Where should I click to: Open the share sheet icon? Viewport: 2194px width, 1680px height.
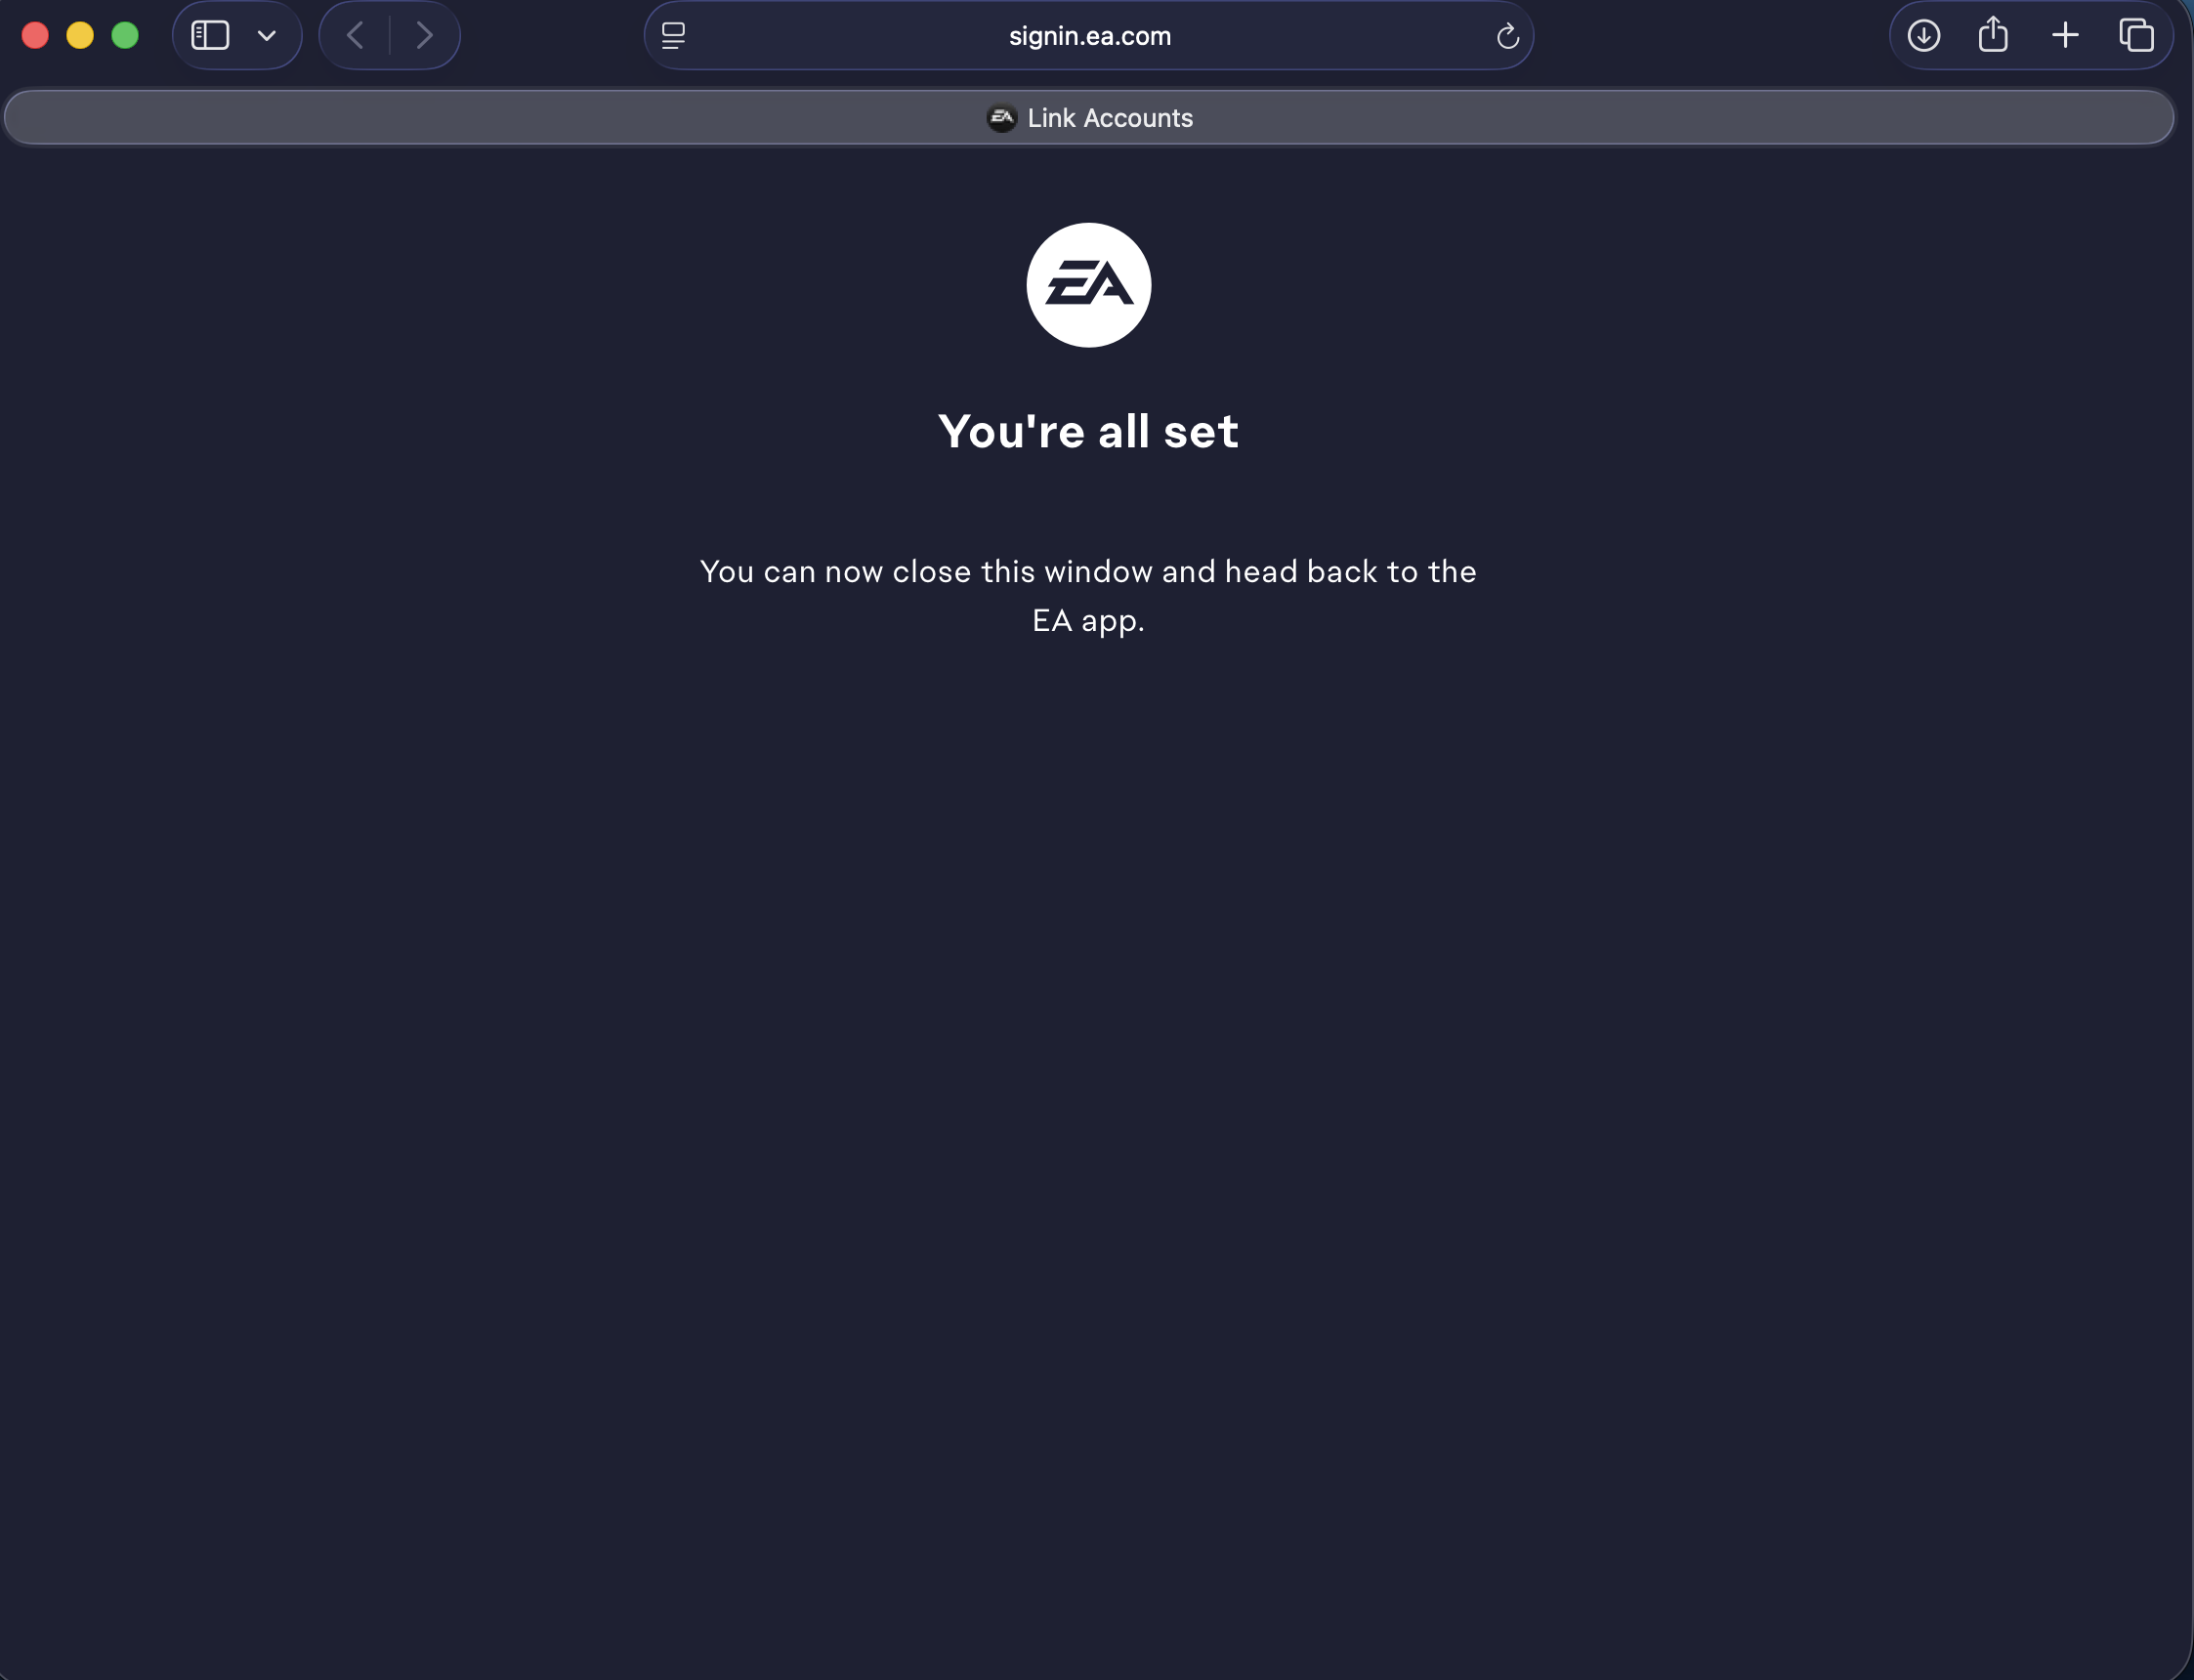[1993, 35]
